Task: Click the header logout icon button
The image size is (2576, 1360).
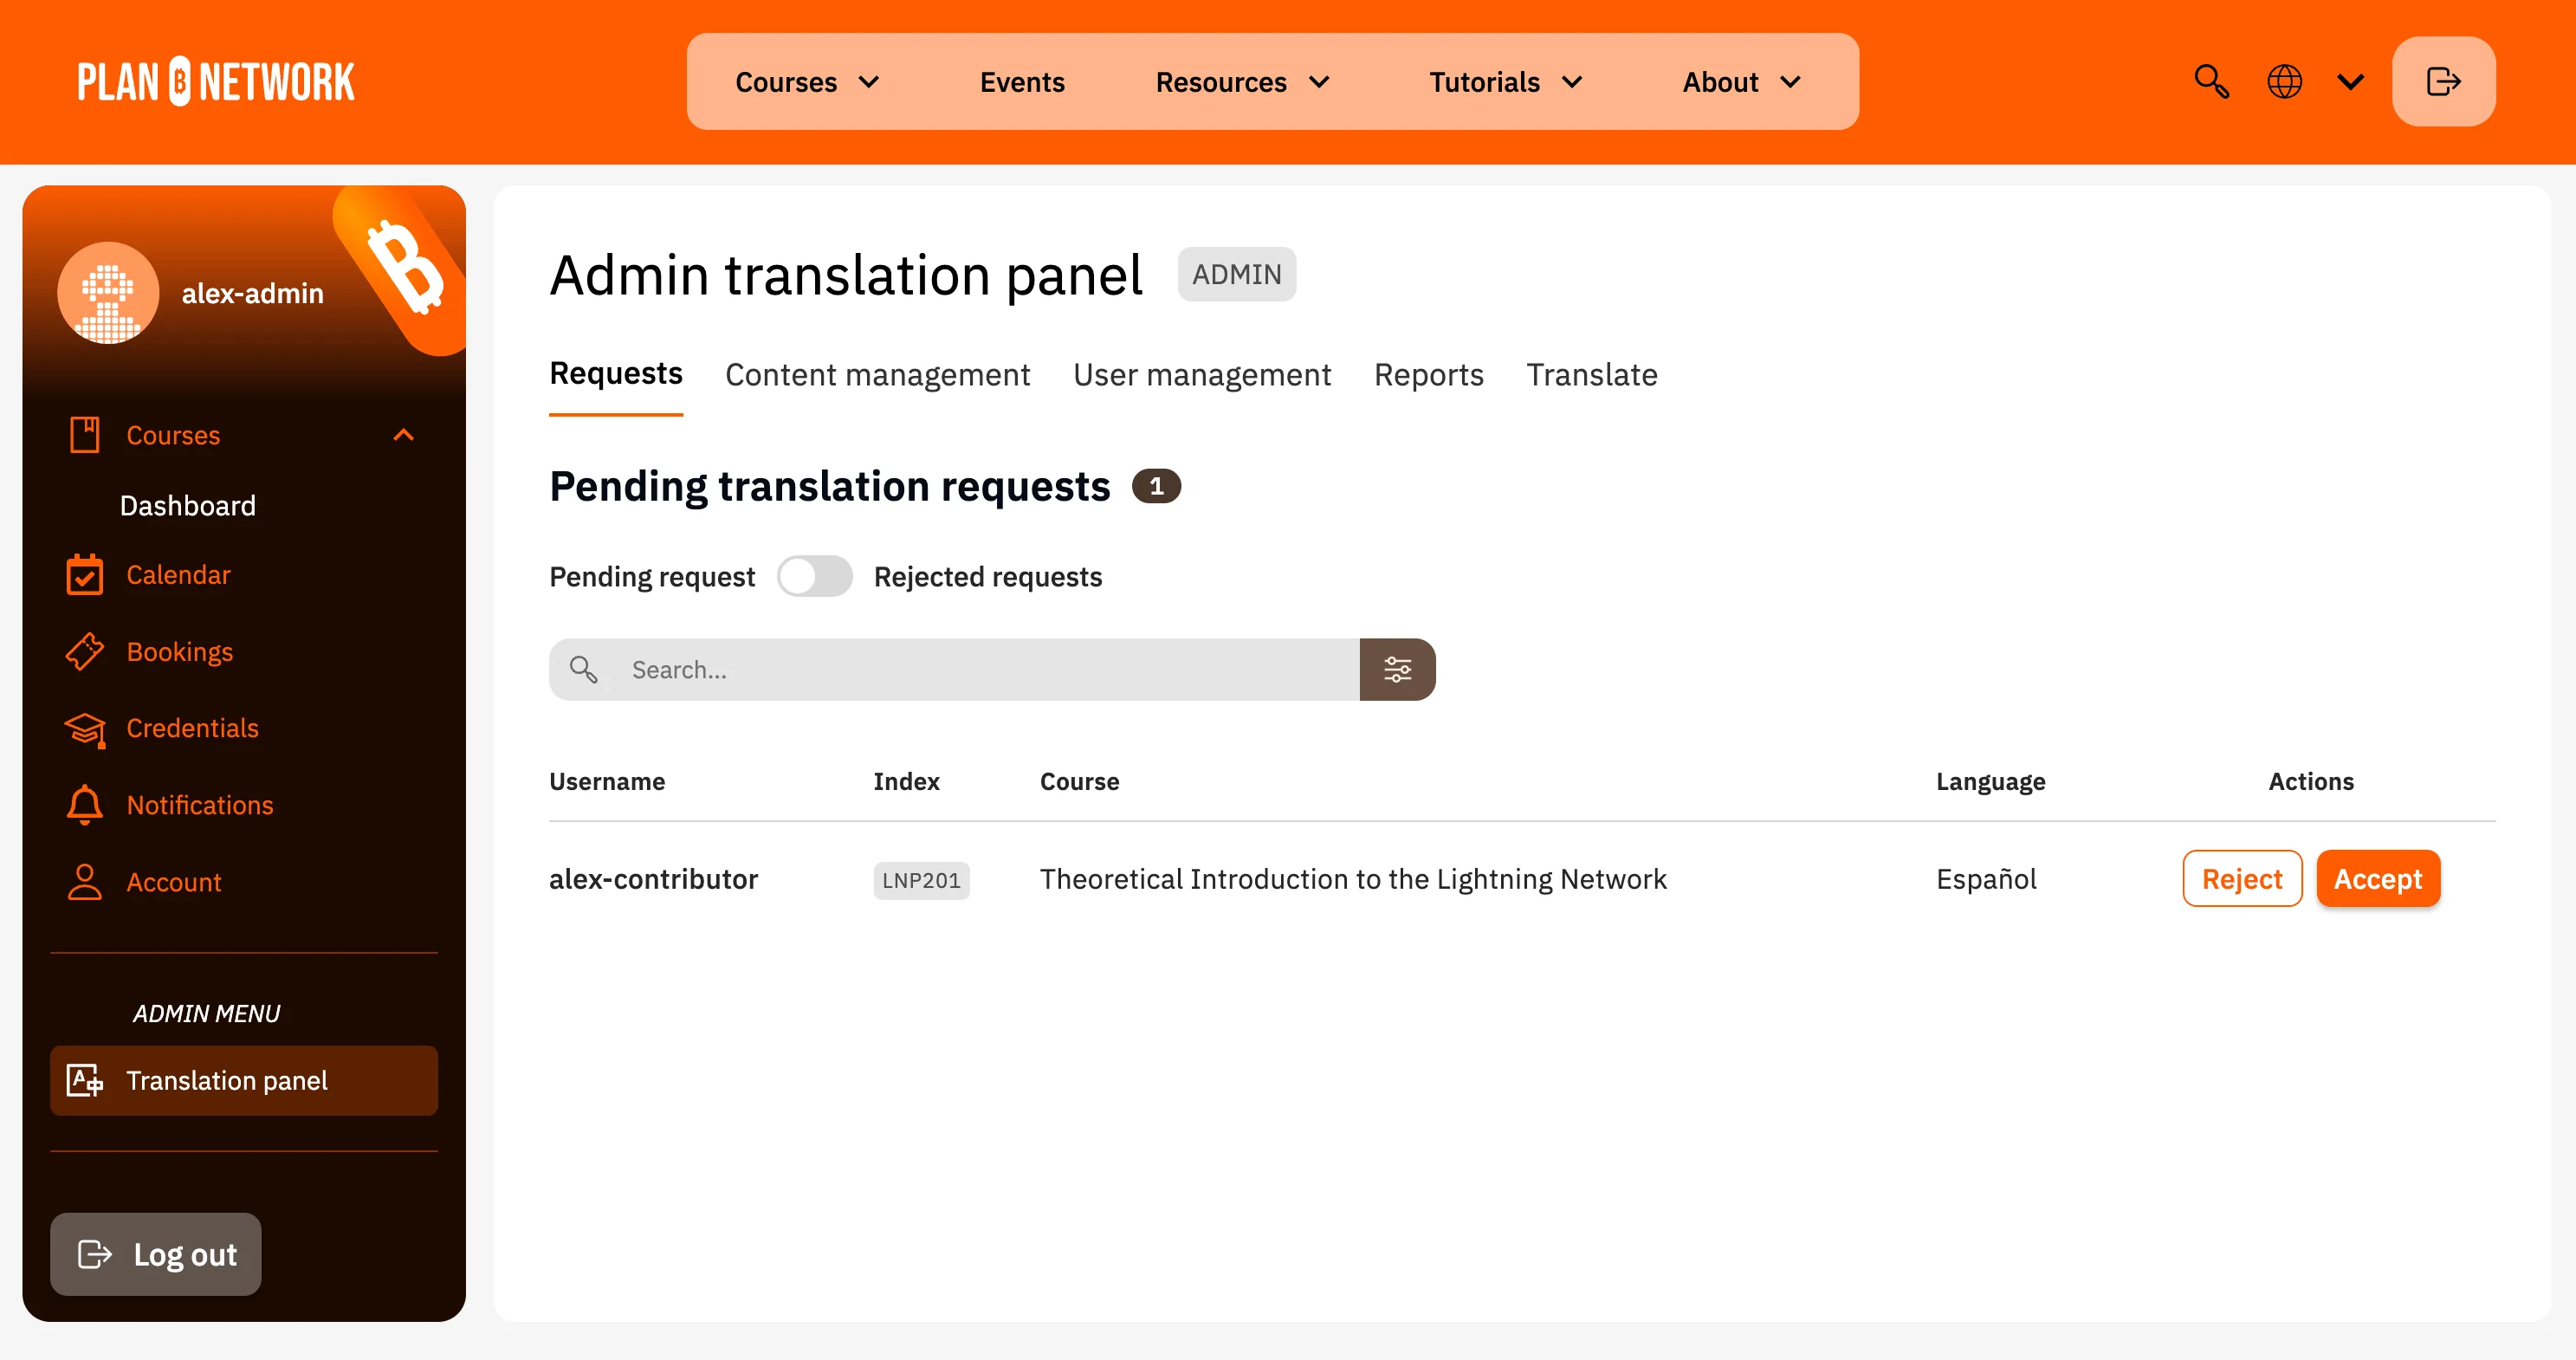Action: (2442, 81)
